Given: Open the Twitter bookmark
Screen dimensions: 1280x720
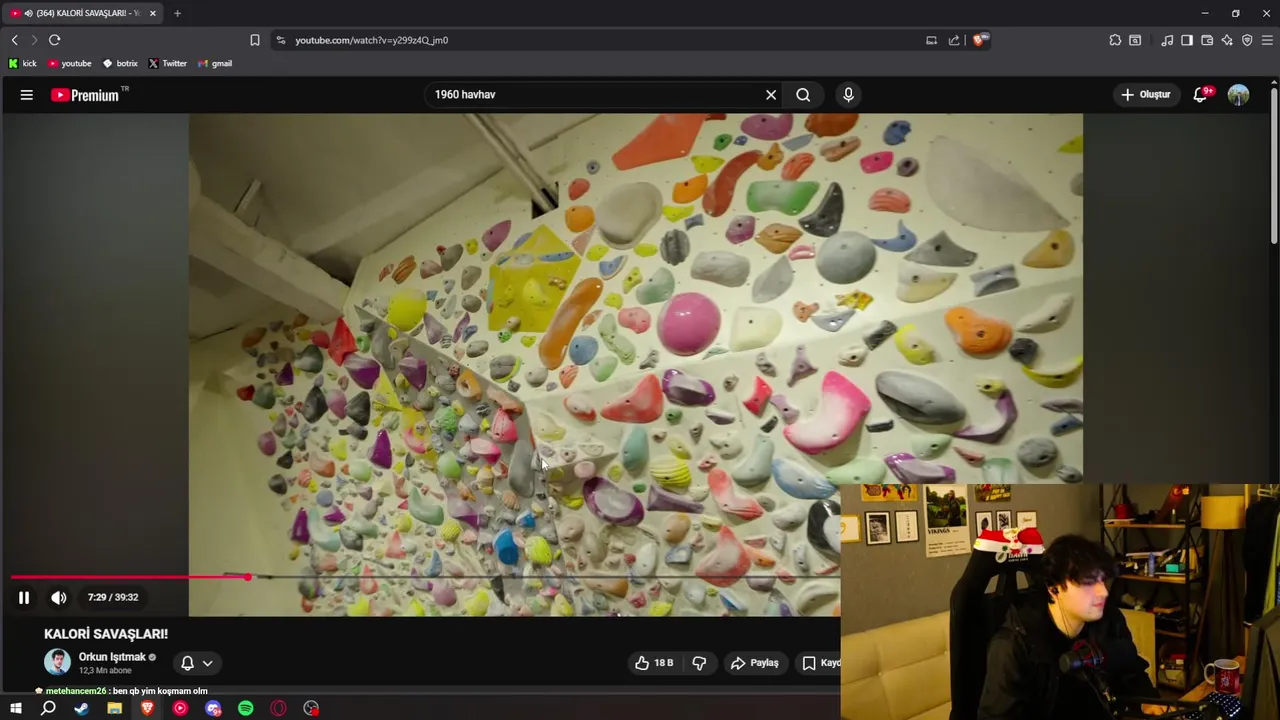Looking at the screenshot, I should coord(168,63).
